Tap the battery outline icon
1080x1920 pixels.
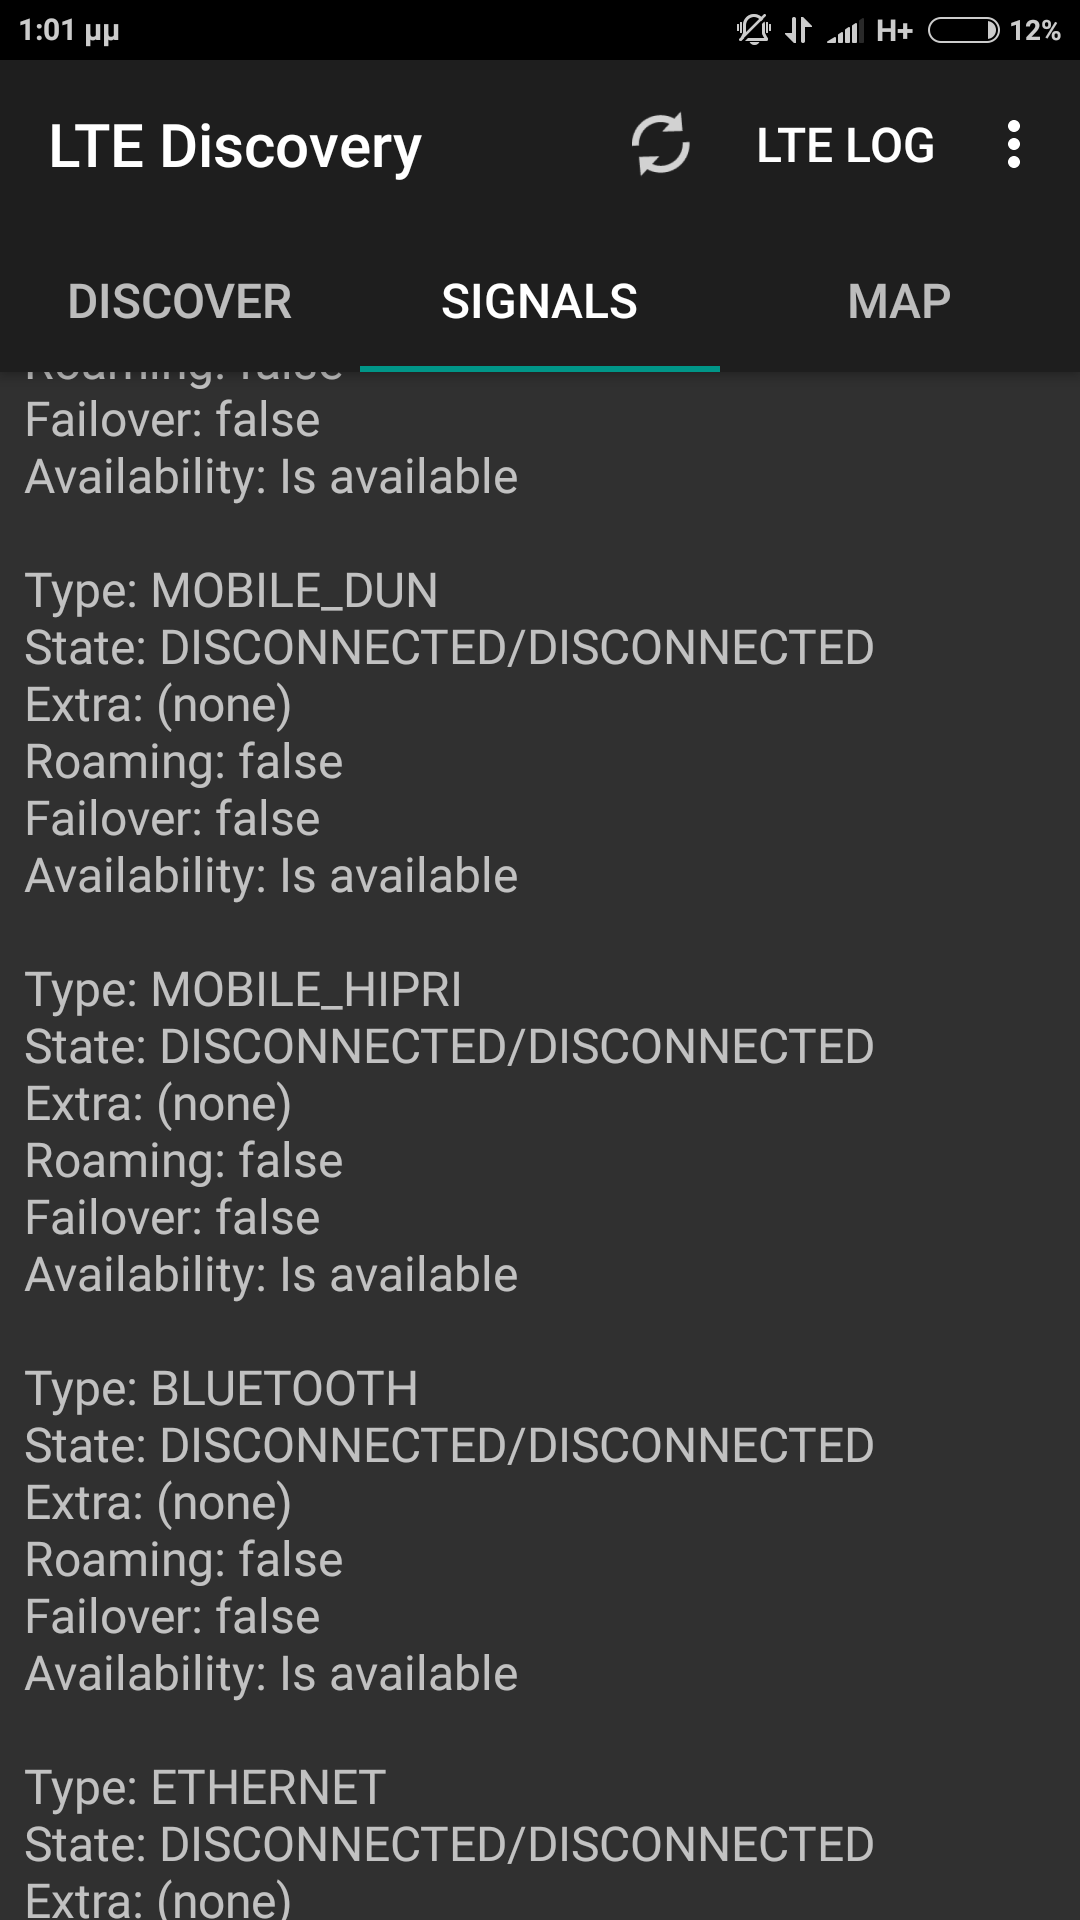[x=962, y=31]
